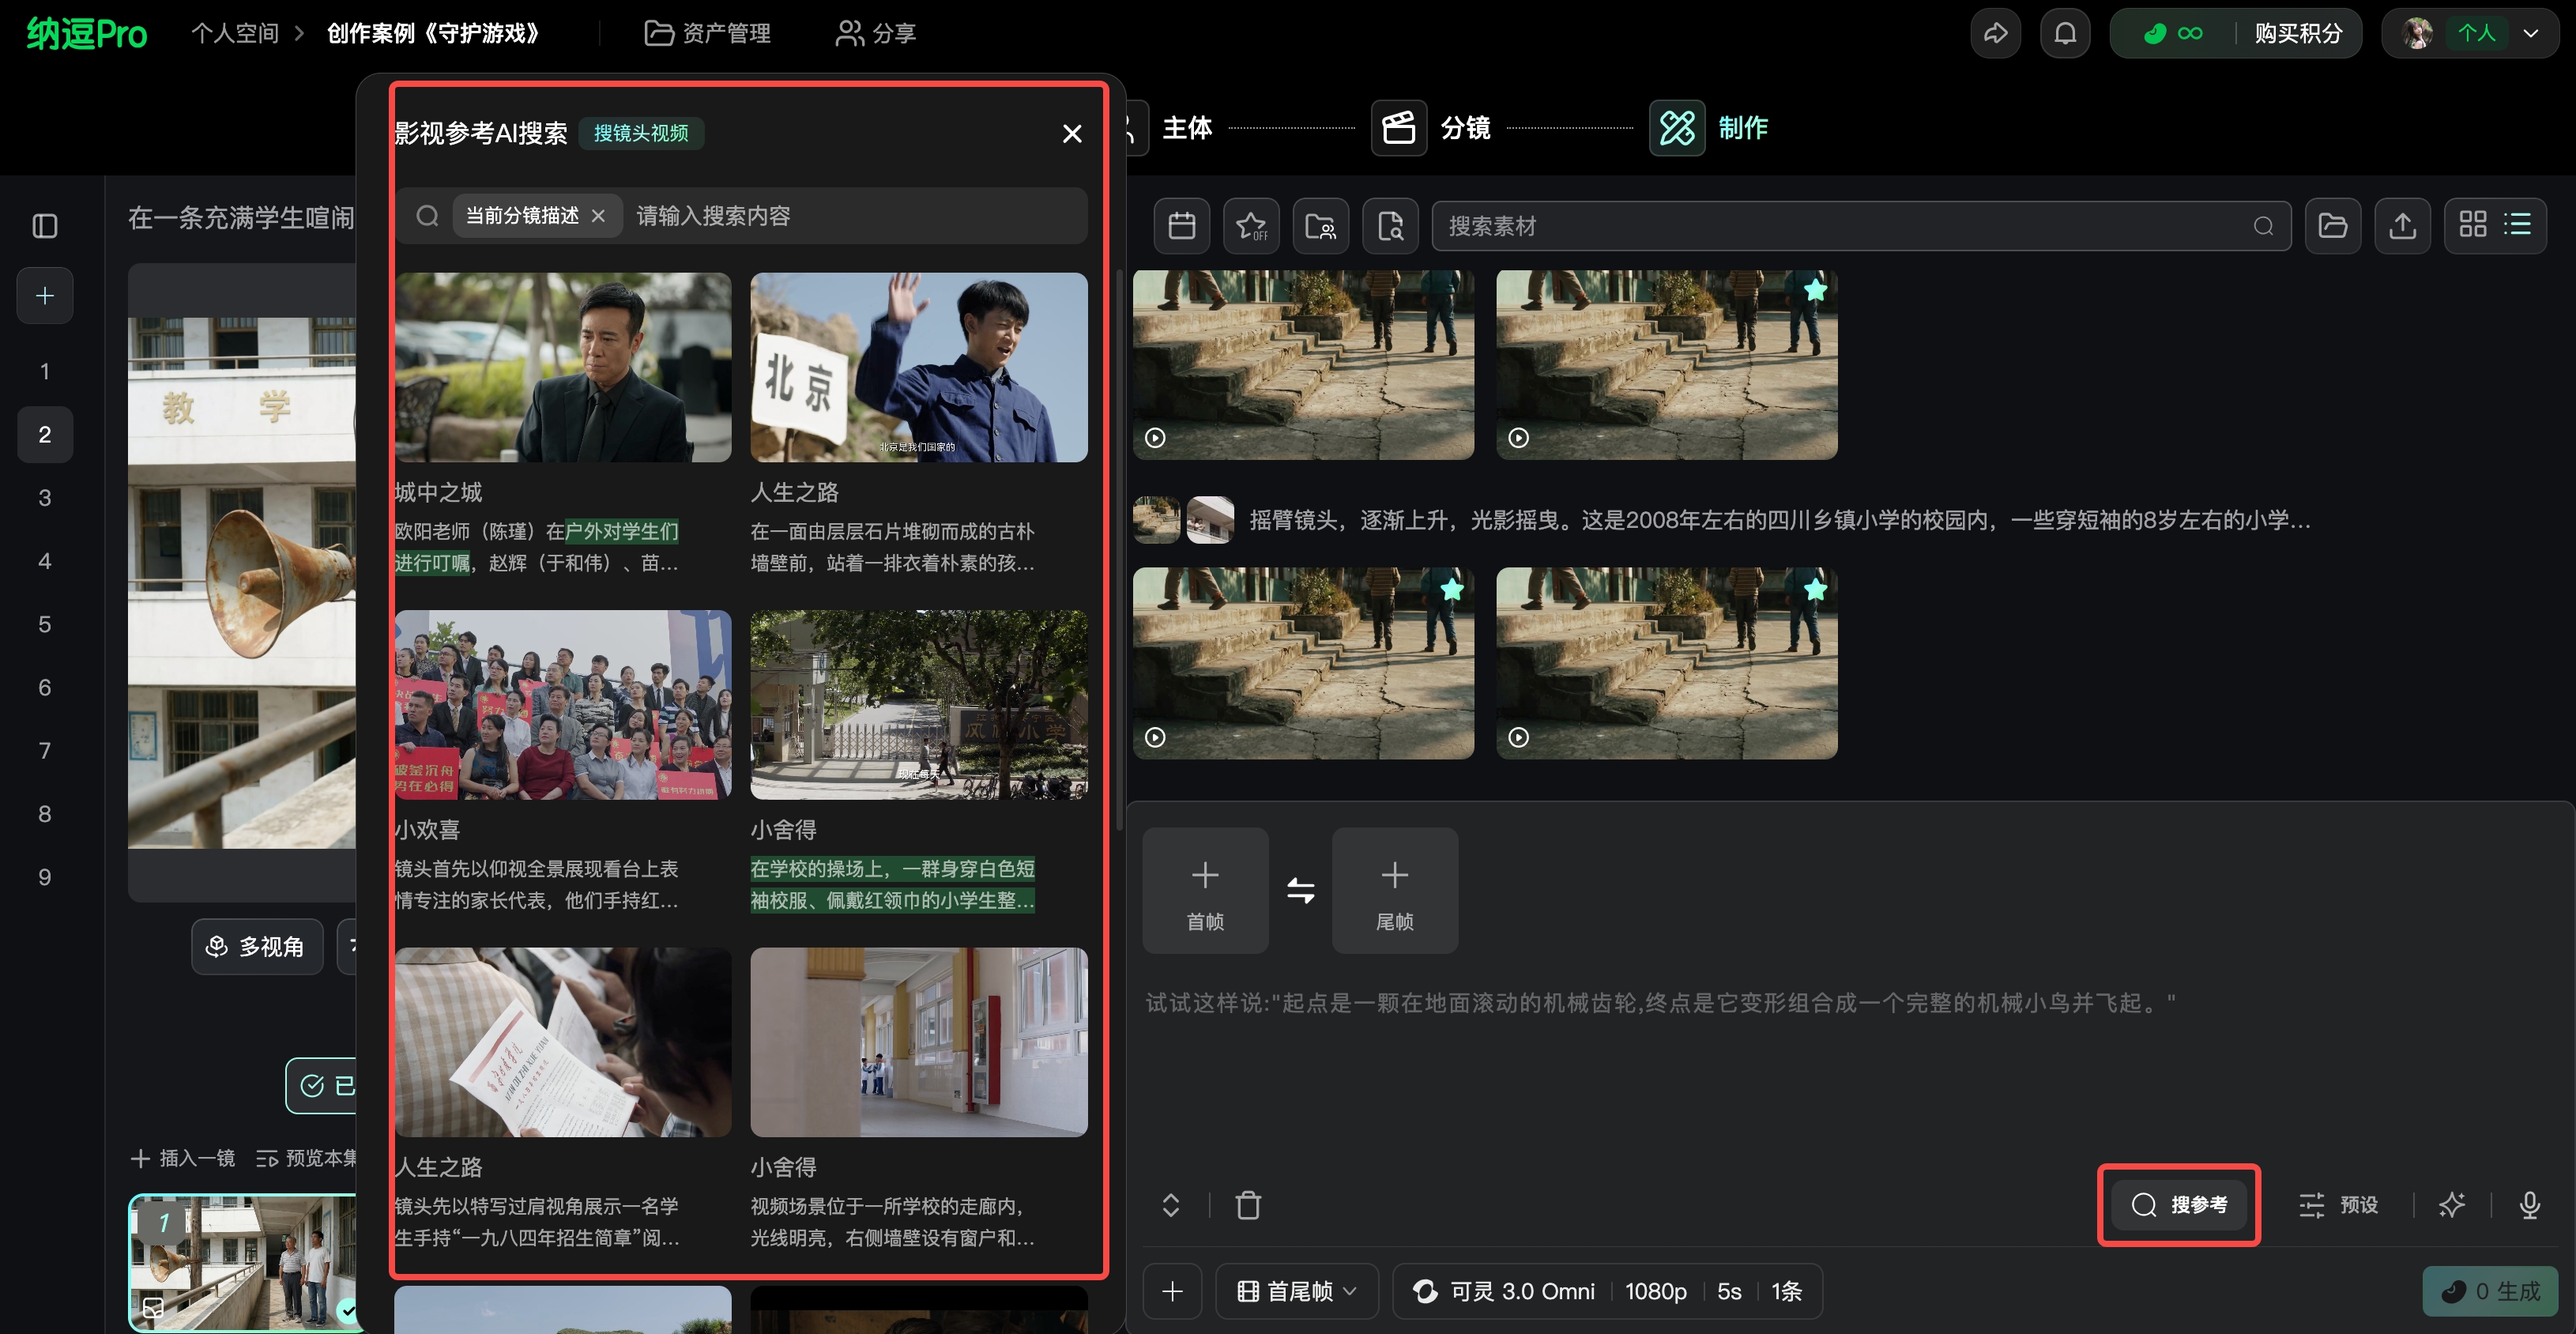This screenshot has height=1334, width=2576.
Task: Open the calendar filter icon
Action: click(x=1182, y=225)
